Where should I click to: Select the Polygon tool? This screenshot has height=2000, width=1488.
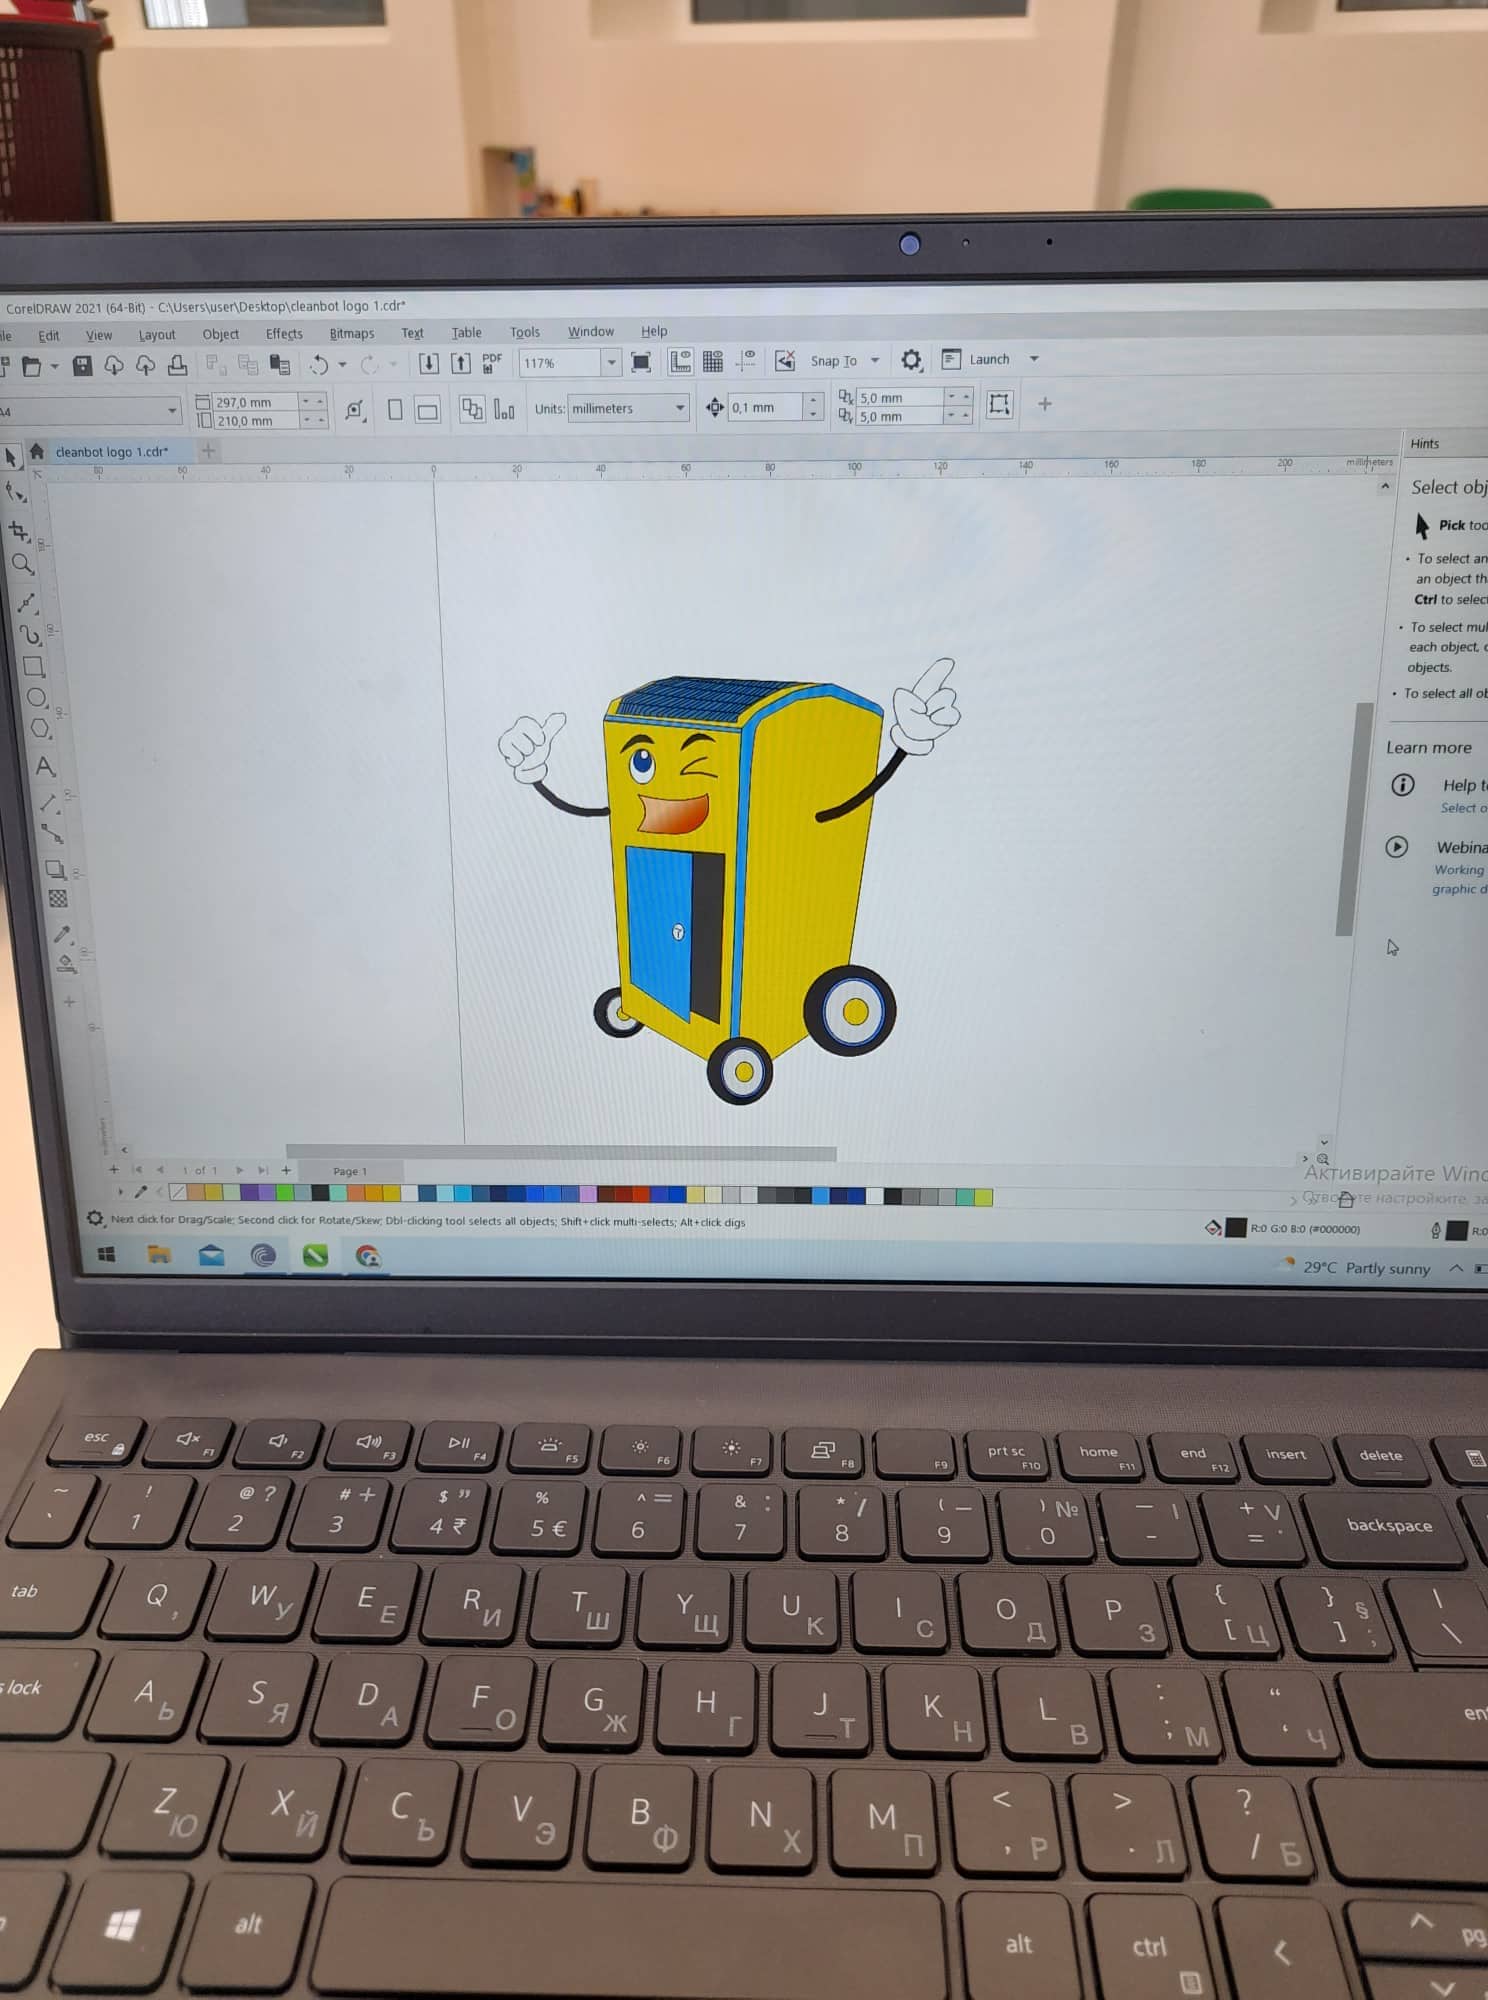pyautogui.click(x=40, y=729)
